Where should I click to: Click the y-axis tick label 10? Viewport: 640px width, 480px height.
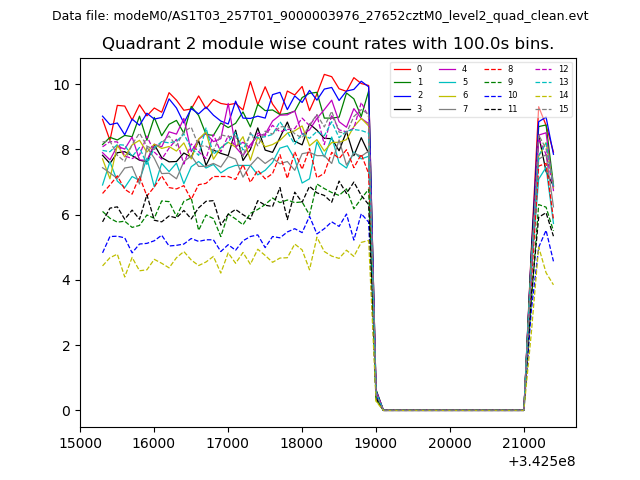click(61, 85)
